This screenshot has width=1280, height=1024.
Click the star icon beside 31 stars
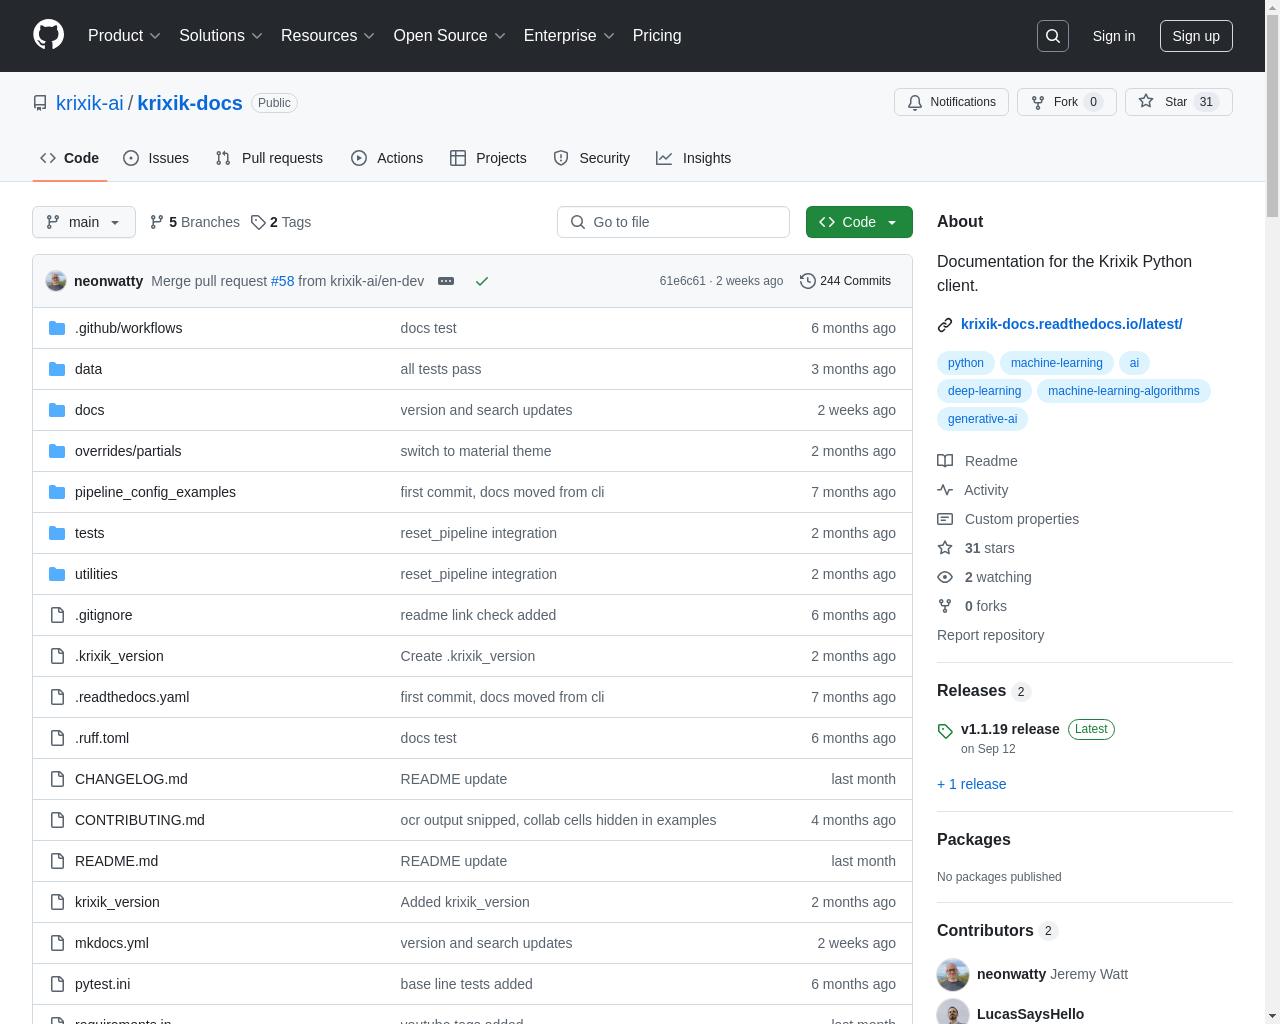click(945, 548)
